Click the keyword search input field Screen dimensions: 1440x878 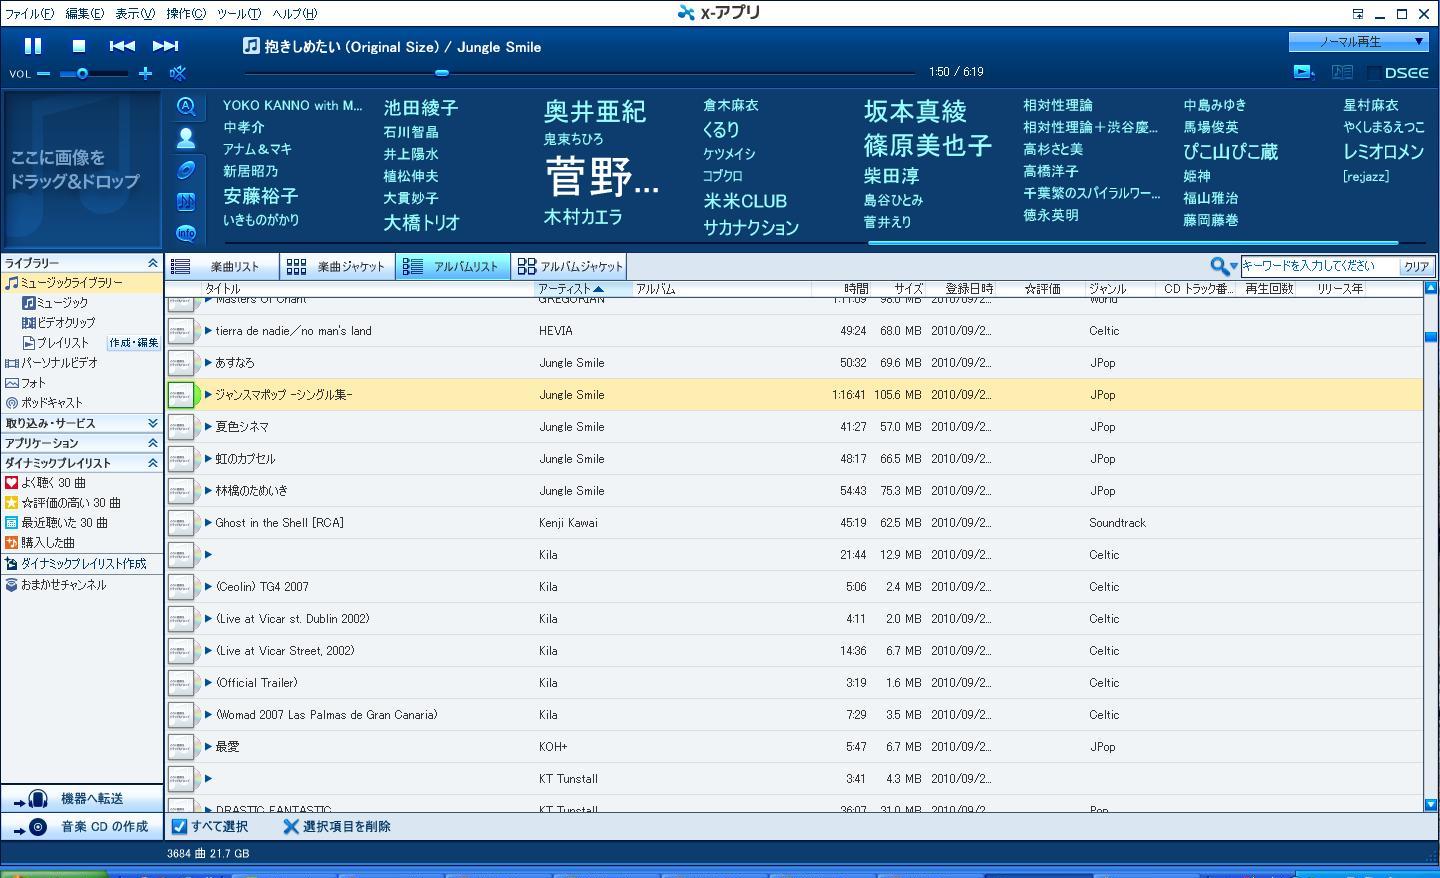point(1319,266)
